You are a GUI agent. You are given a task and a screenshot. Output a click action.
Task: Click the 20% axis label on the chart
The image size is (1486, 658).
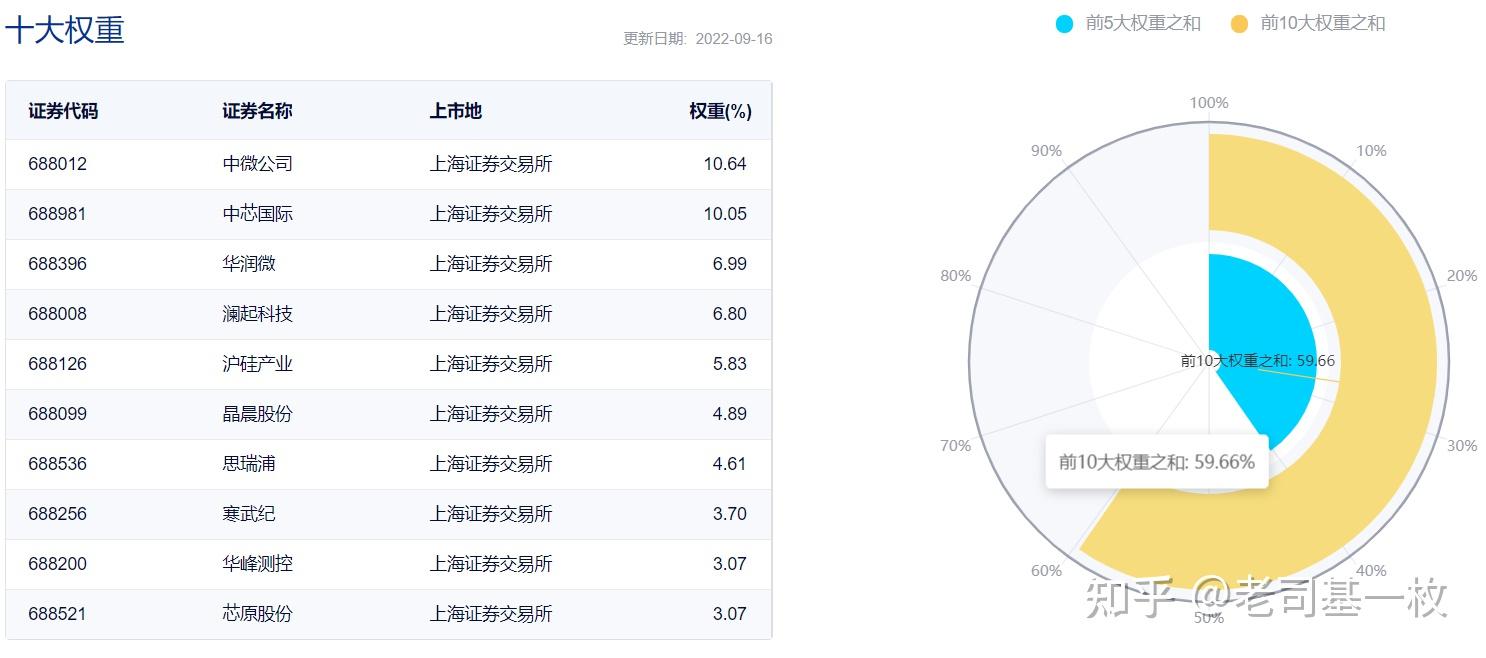point(1462,276)
